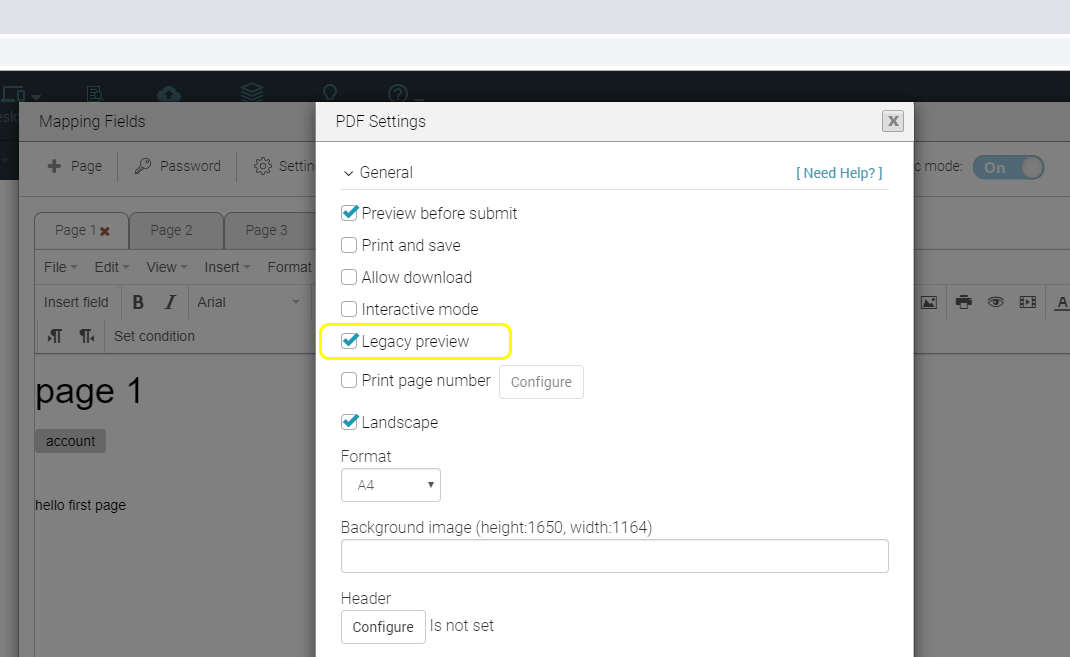
Task: Click the Need Help link
Action: click(x=839, y=172)
